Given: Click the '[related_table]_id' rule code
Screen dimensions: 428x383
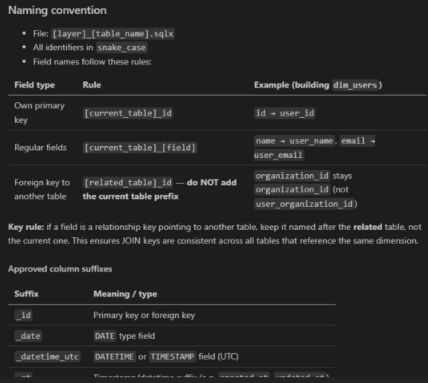Looking at the screenshot, I should (128, 183).
